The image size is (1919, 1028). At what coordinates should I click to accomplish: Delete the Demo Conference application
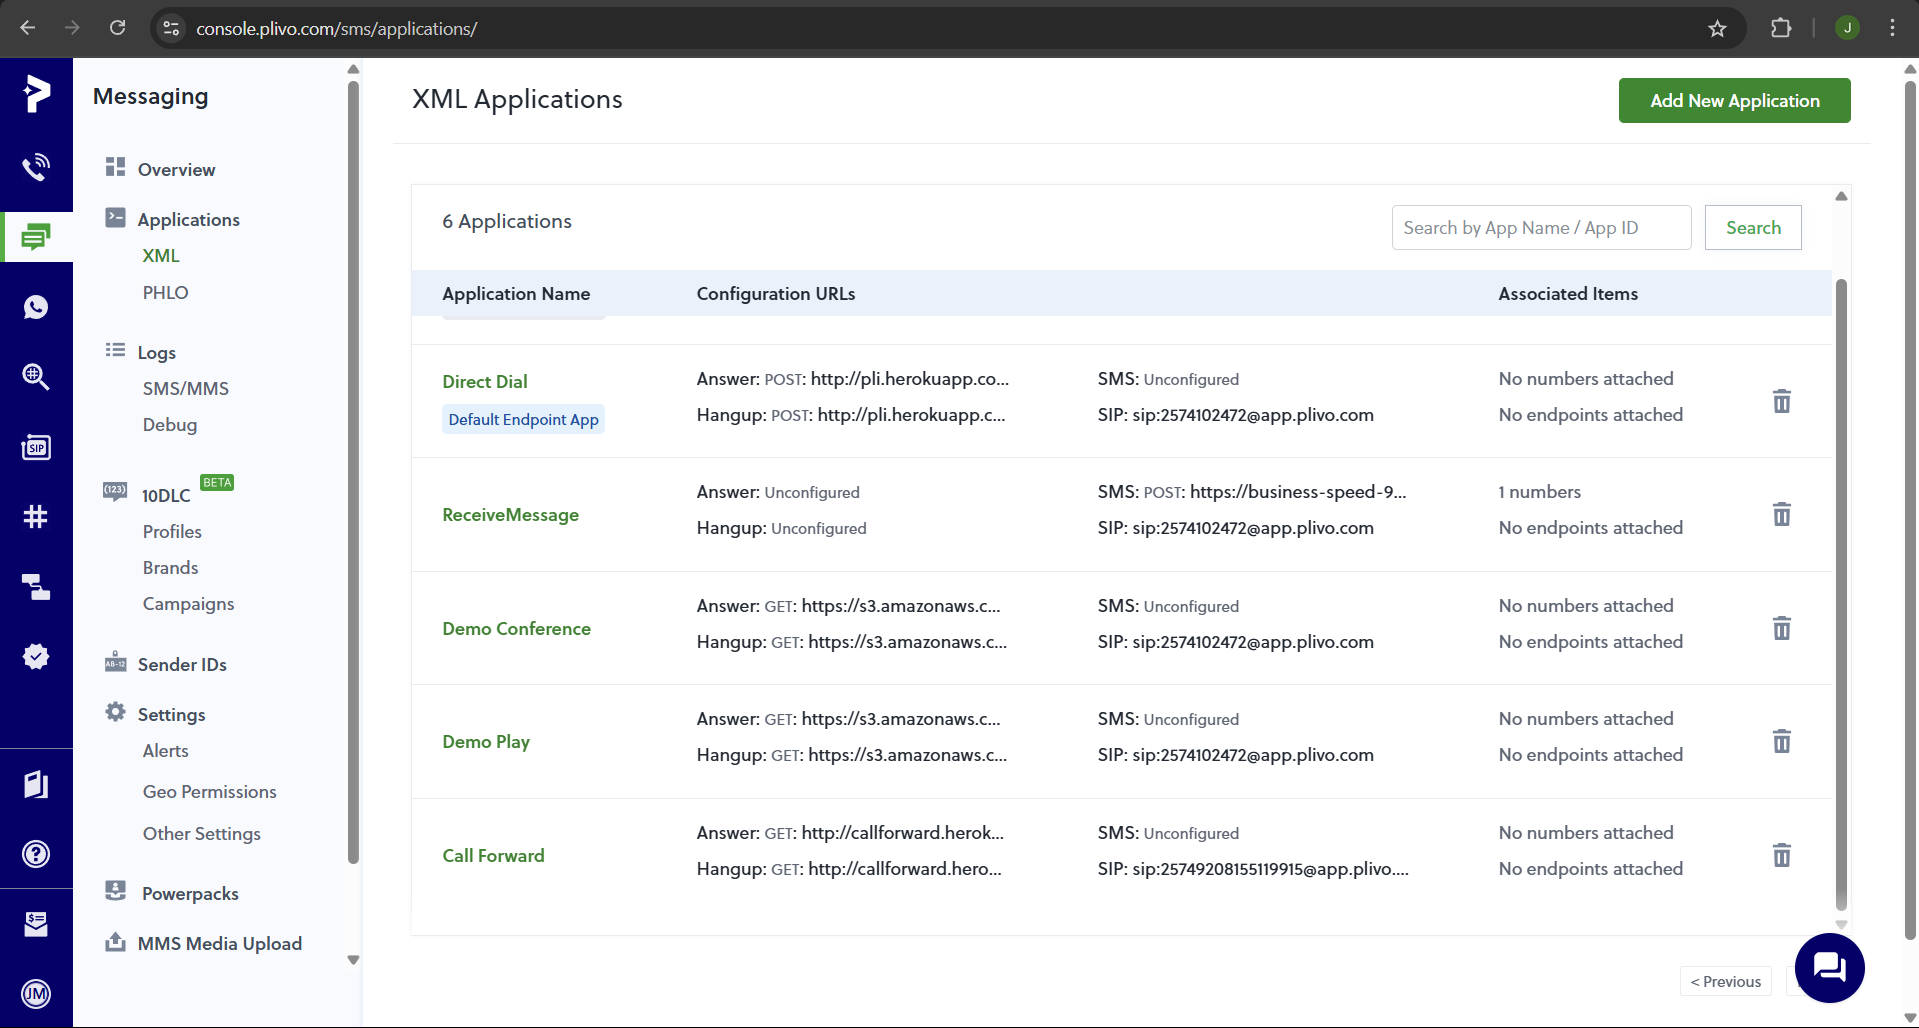pyautogui.click(x=1782, y=628)
